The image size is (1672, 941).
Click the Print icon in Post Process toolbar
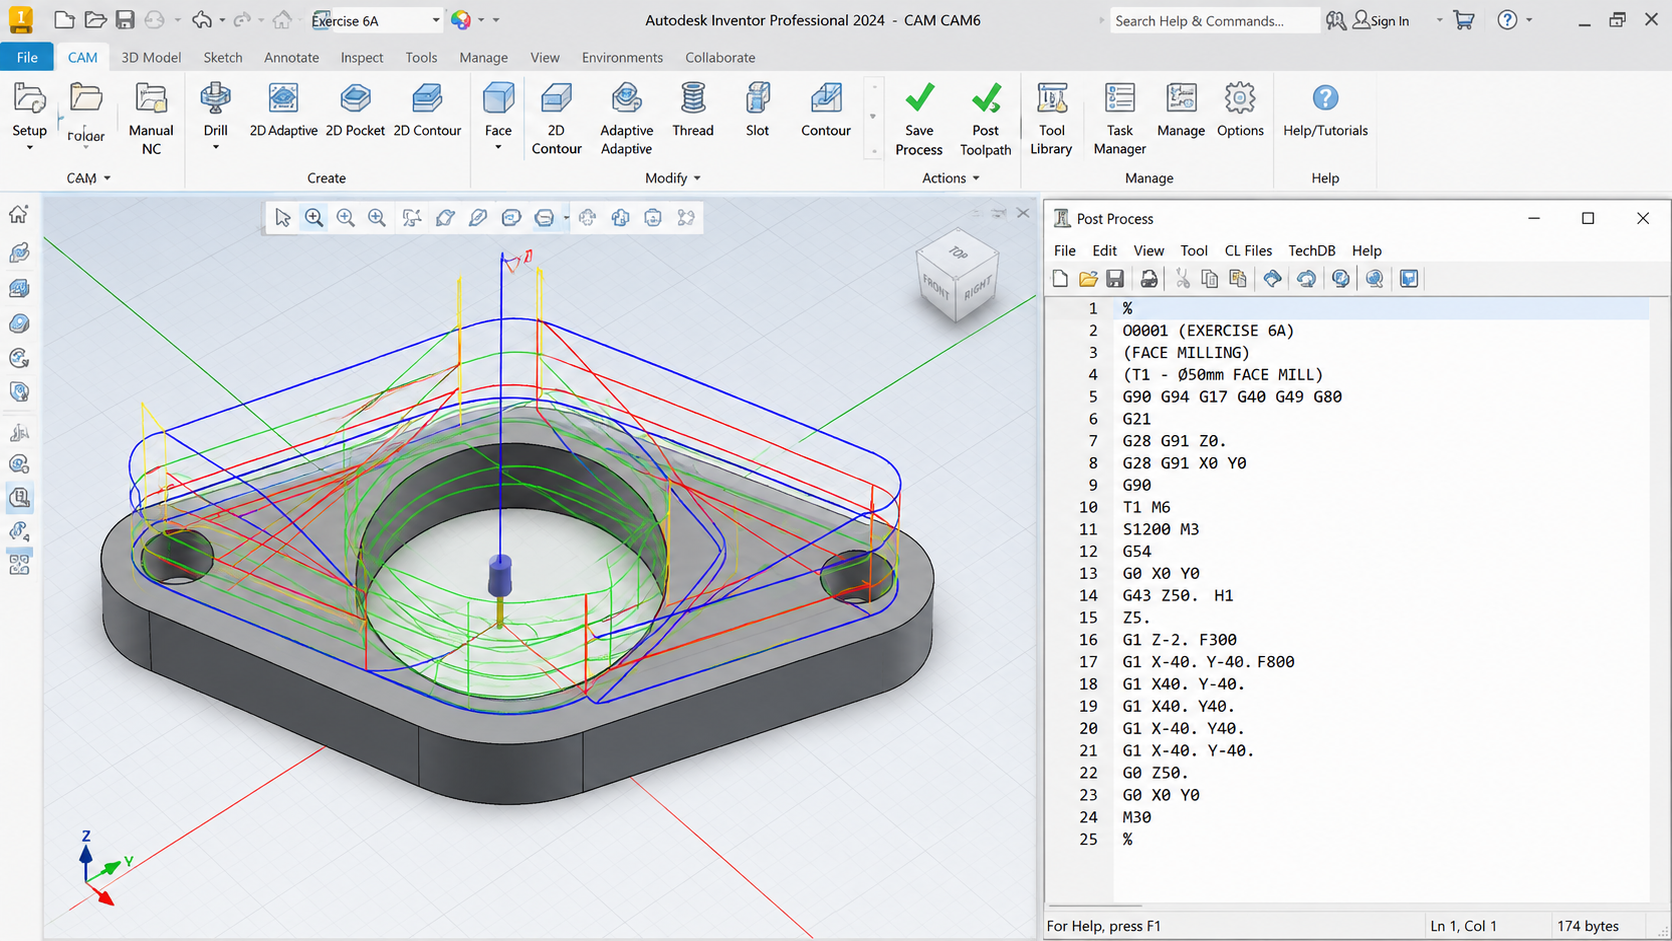coord(1149,279)
